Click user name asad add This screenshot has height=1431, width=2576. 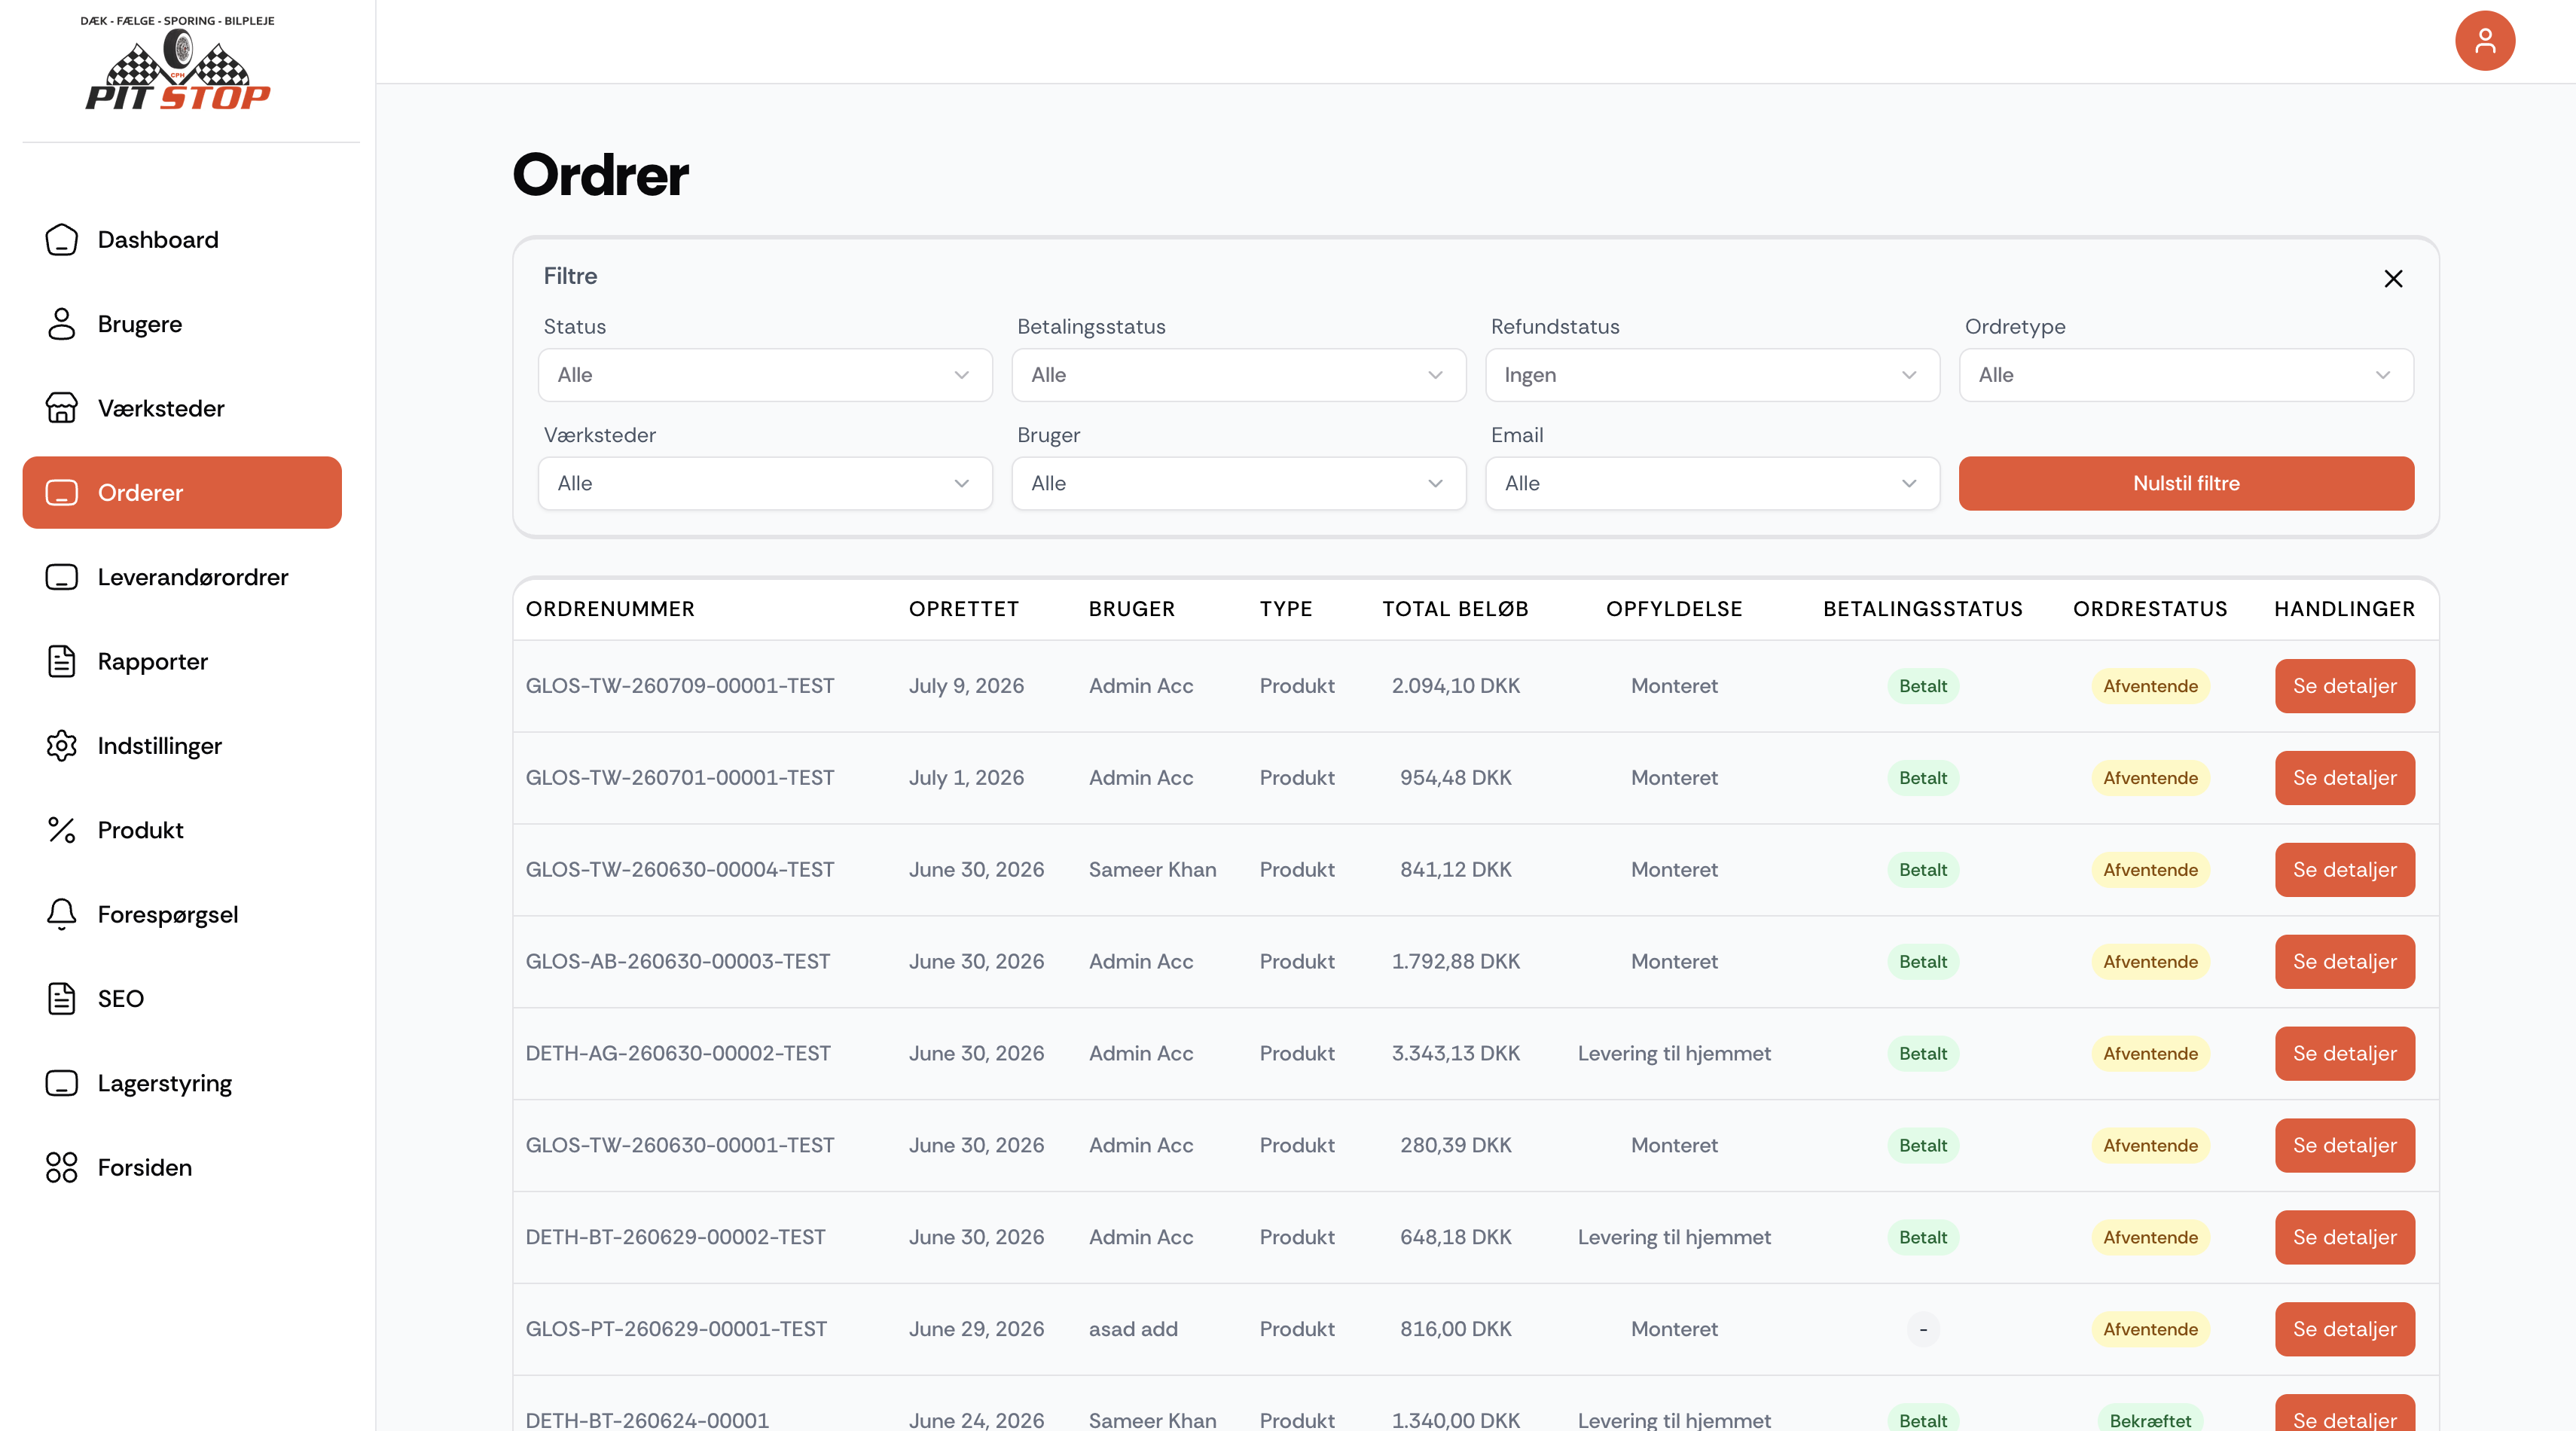(1133, 1329)
